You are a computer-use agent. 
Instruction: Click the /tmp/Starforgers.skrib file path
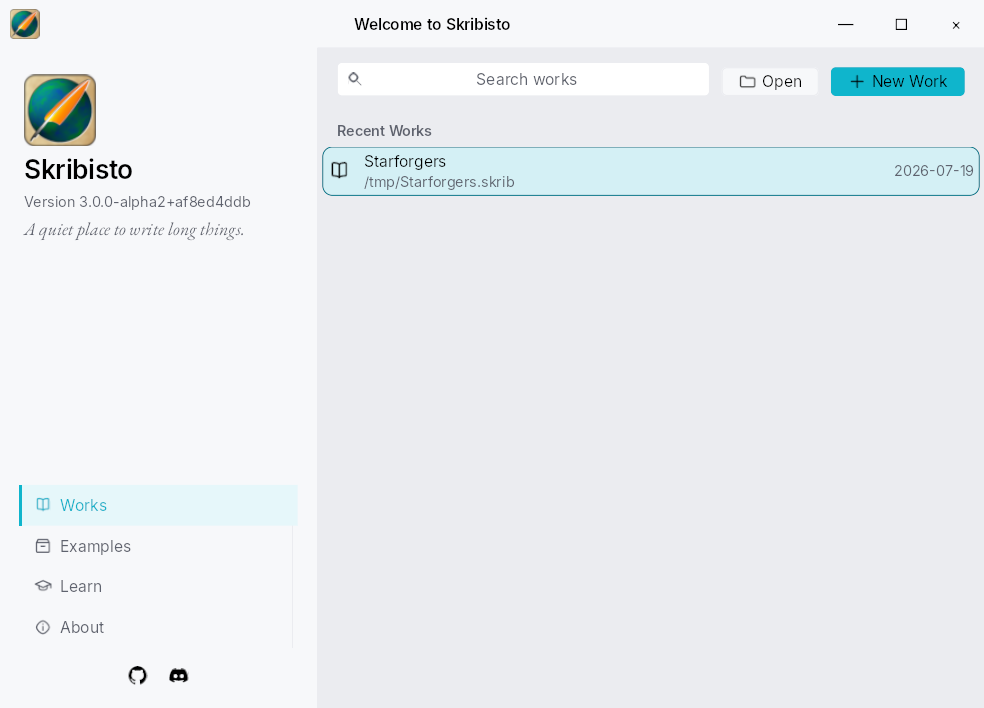tap(439, 182)
